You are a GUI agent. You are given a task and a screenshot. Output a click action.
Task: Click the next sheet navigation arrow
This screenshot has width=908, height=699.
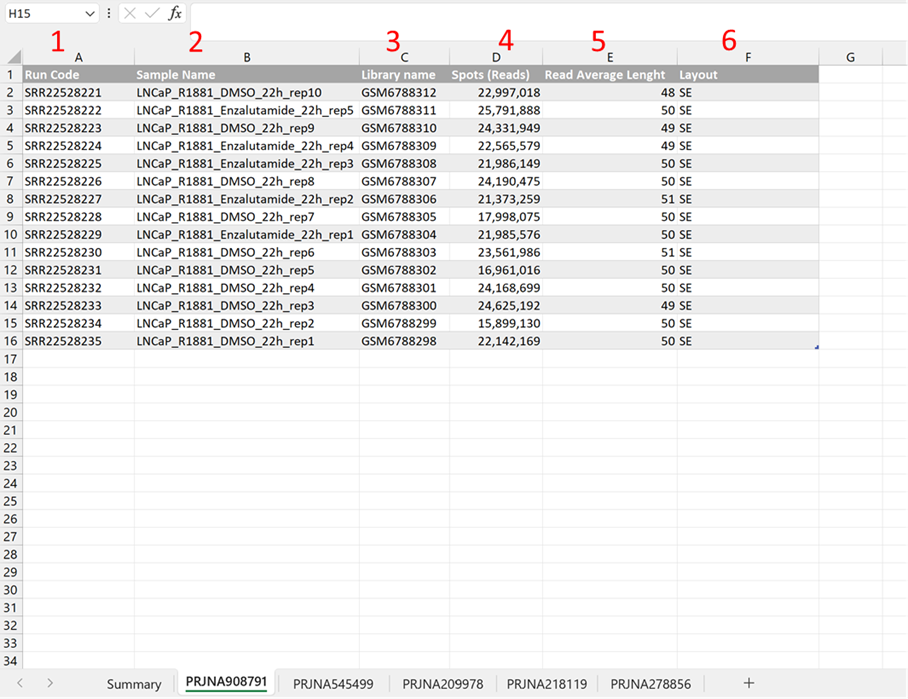click(x=50, y=683)
